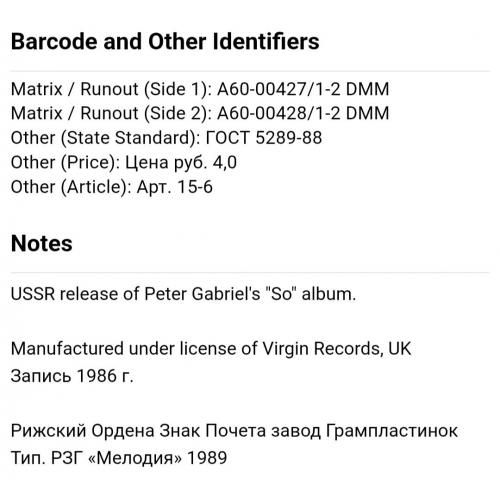Click the Other (State Standard) label
This screenshot has height=500, width=500.
click(x=105, y=138)
